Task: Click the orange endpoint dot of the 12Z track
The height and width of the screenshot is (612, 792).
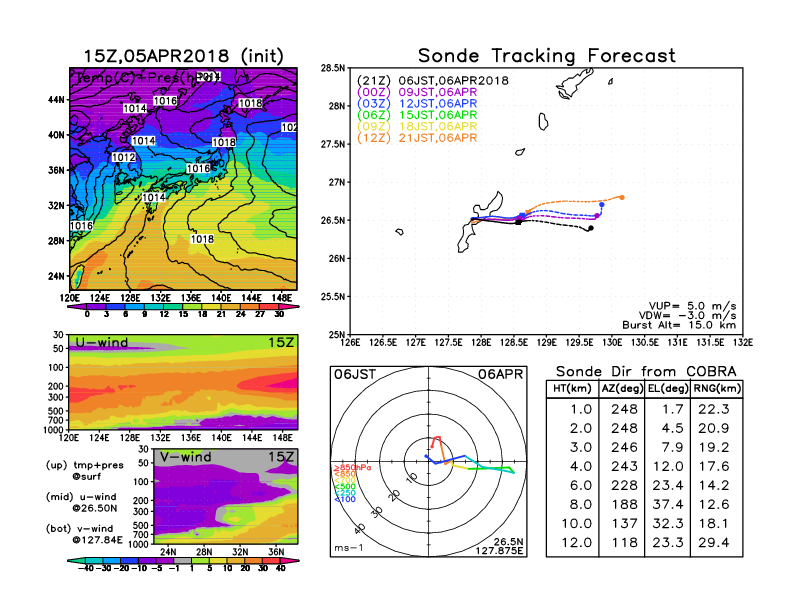Action: pyautogui.click(x=622, y=197)
